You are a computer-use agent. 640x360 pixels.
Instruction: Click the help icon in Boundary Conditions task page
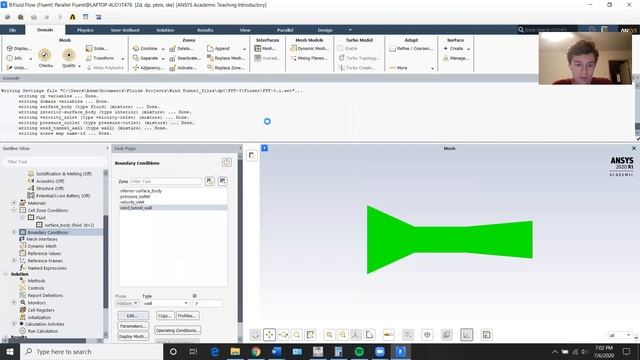[x=226, y=162]
